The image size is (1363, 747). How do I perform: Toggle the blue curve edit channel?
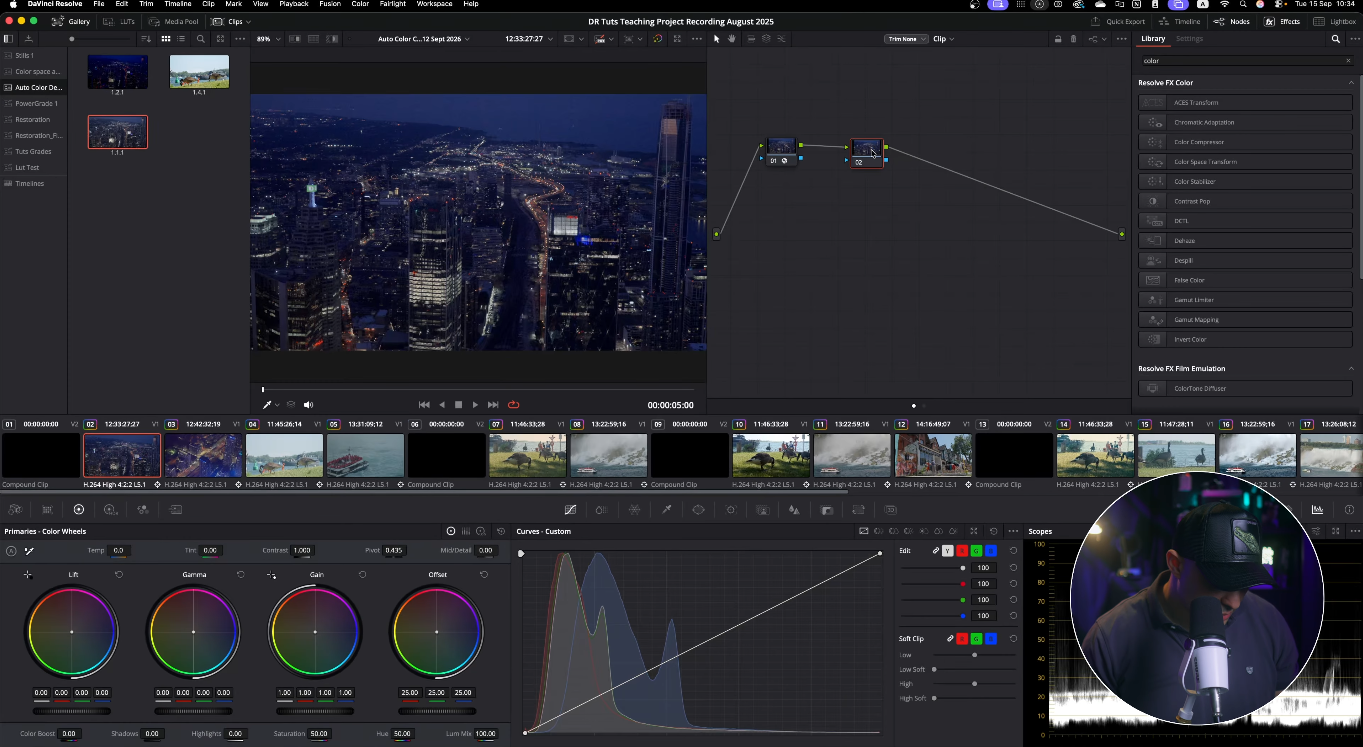(x=990, y=551)
